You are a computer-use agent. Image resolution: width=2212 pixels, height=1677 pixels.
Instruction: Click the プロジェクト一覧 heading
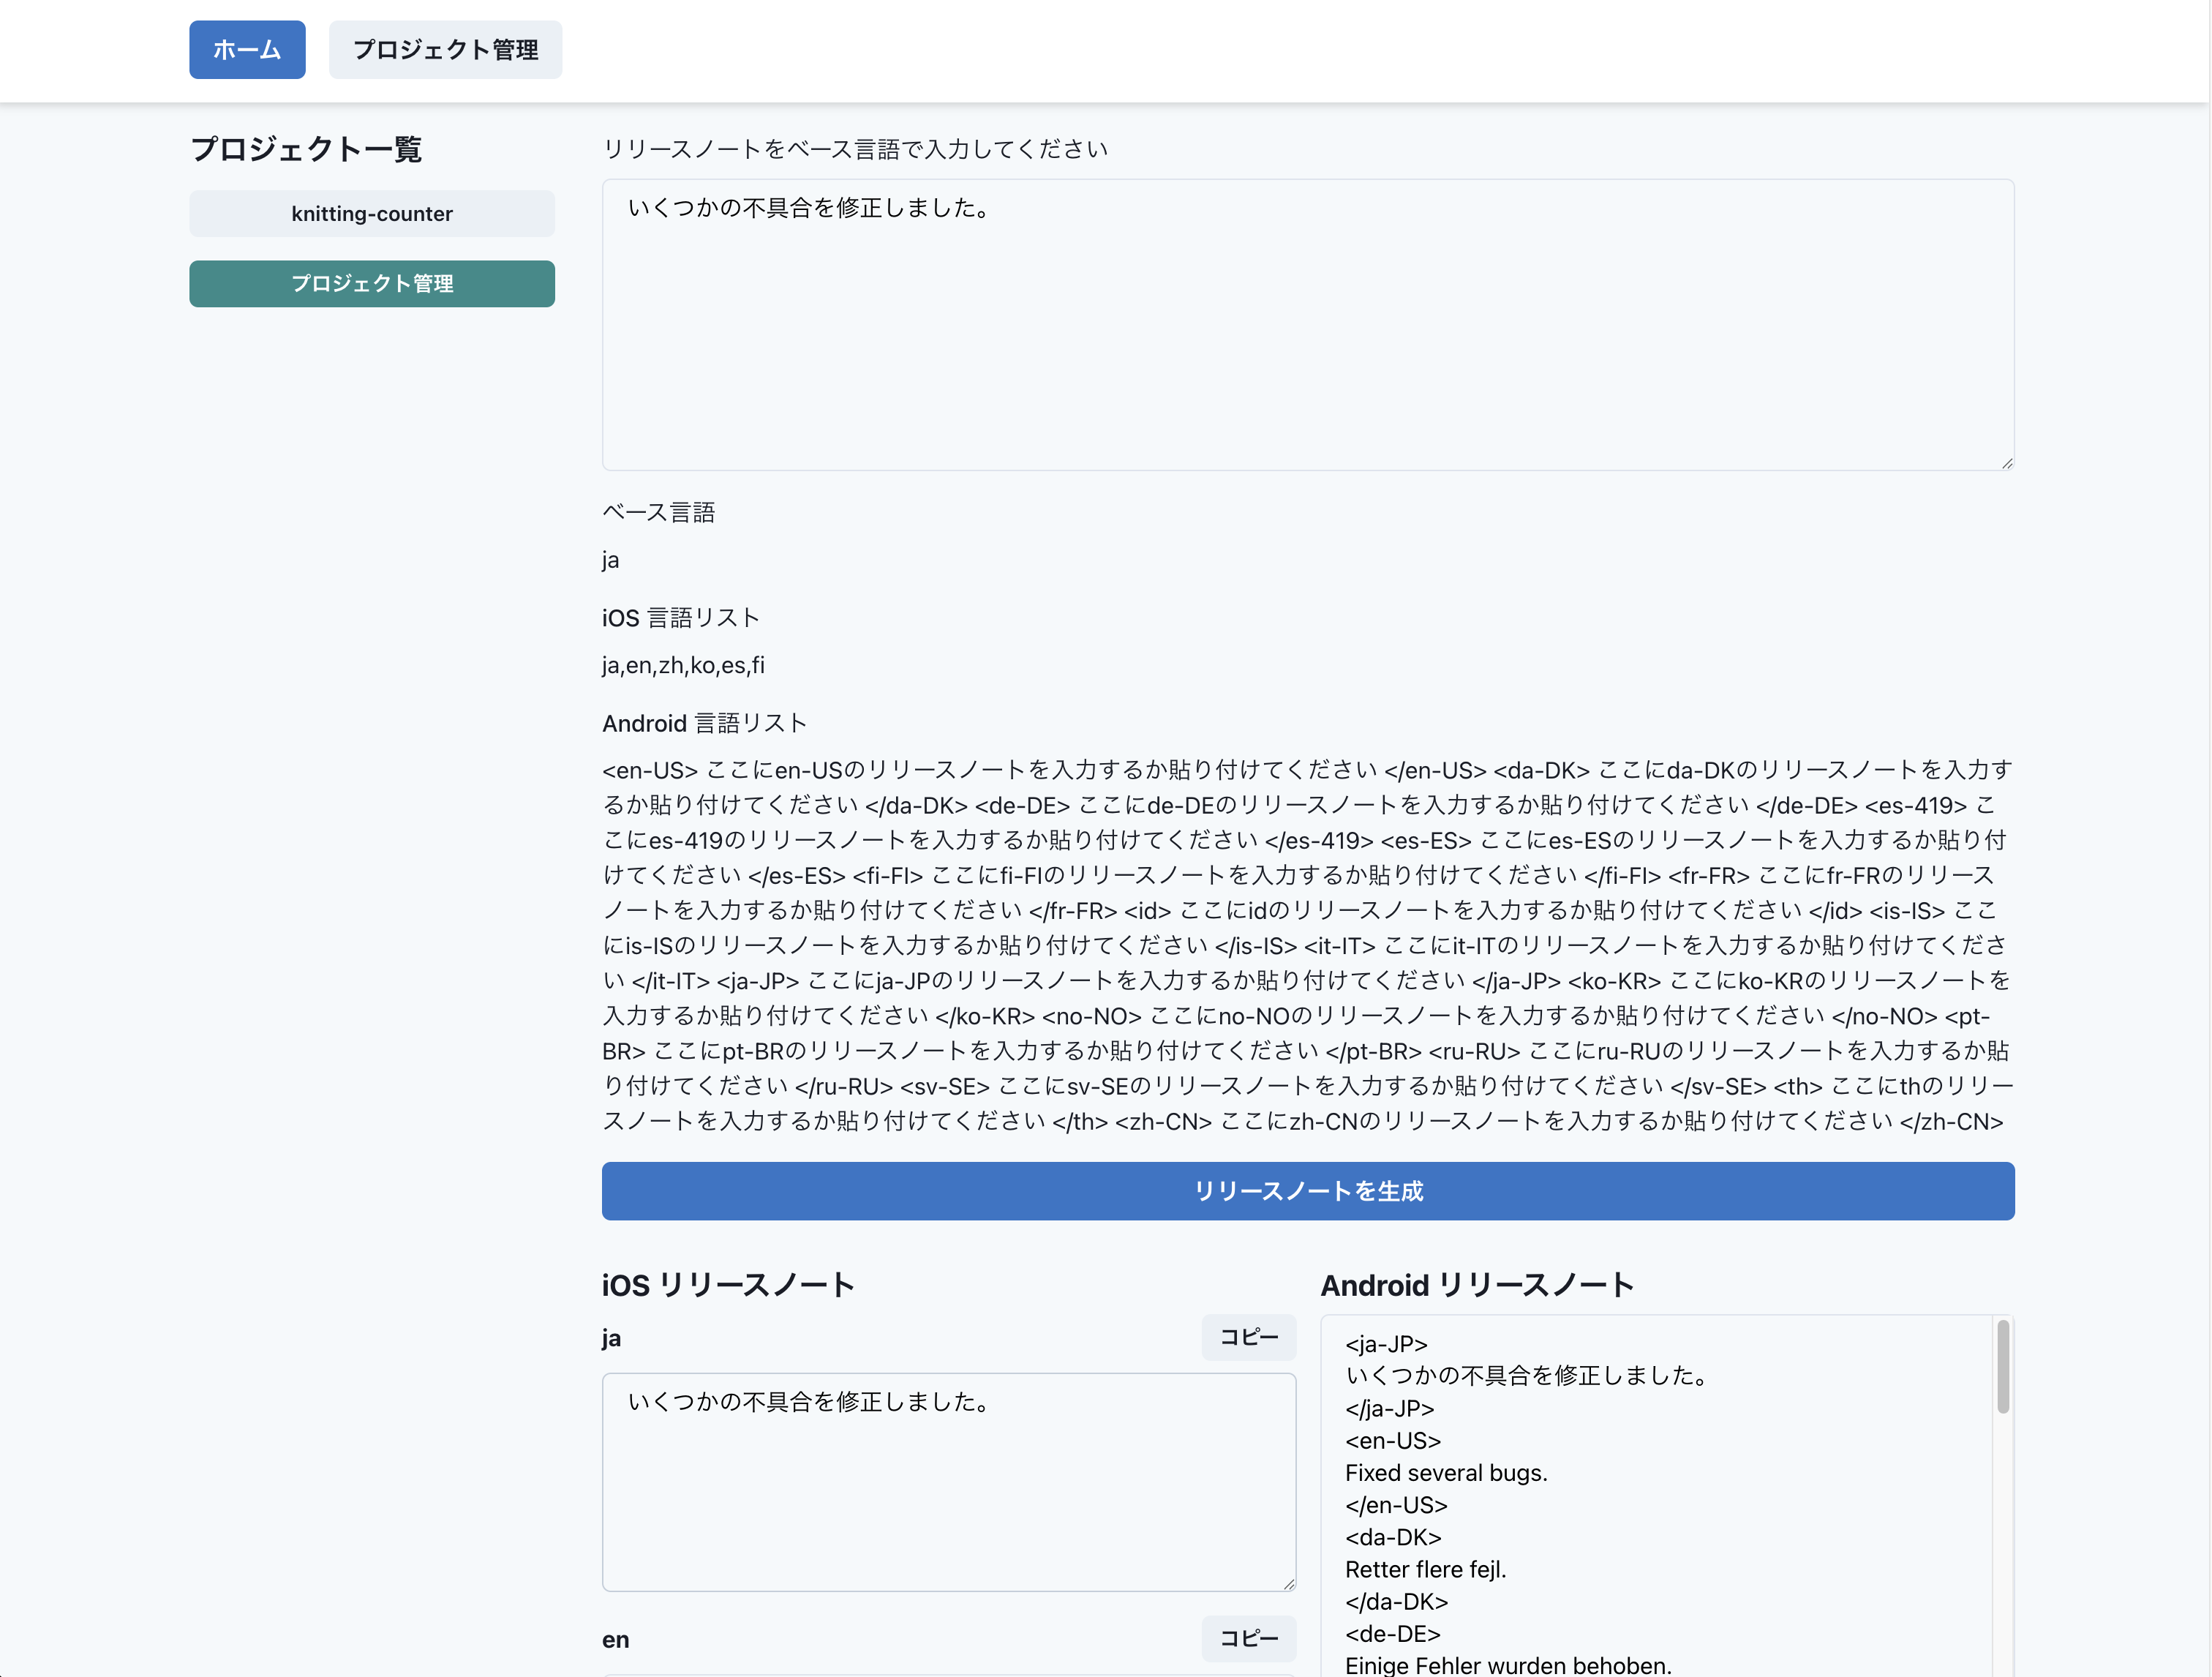point(306,149)
